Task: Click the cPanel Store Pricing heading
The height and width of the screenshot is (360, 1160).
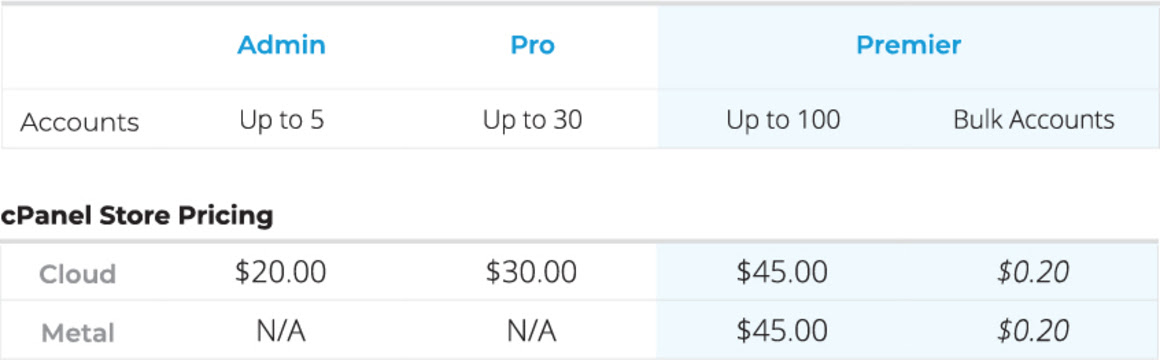Action: pyautogui.click(x=137, y=216)
